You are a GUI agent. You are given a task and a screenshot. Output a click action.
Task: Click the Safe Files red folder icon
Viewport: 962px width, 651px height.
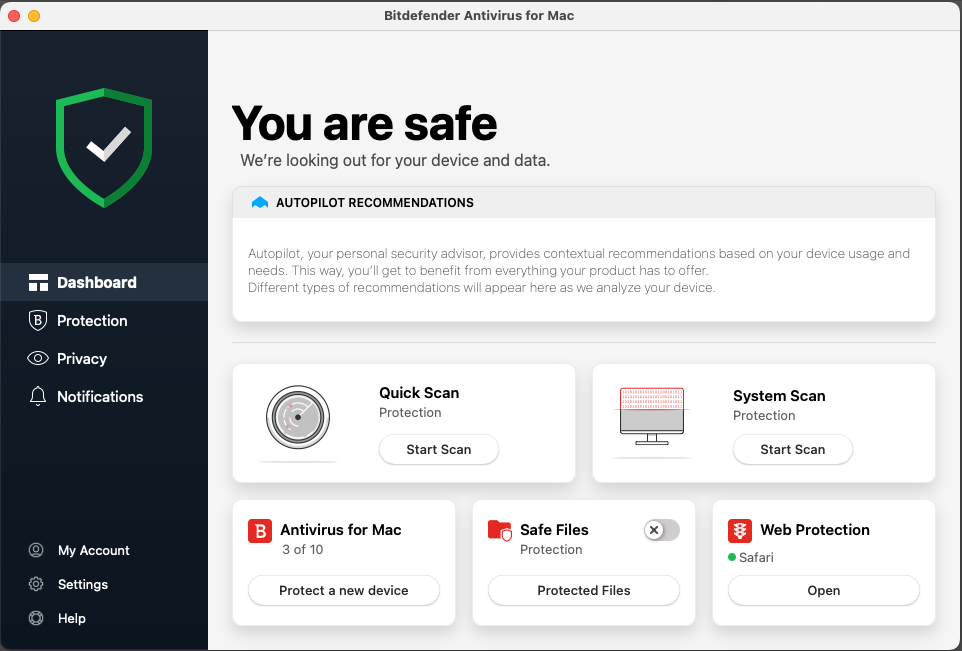point(499,530)
